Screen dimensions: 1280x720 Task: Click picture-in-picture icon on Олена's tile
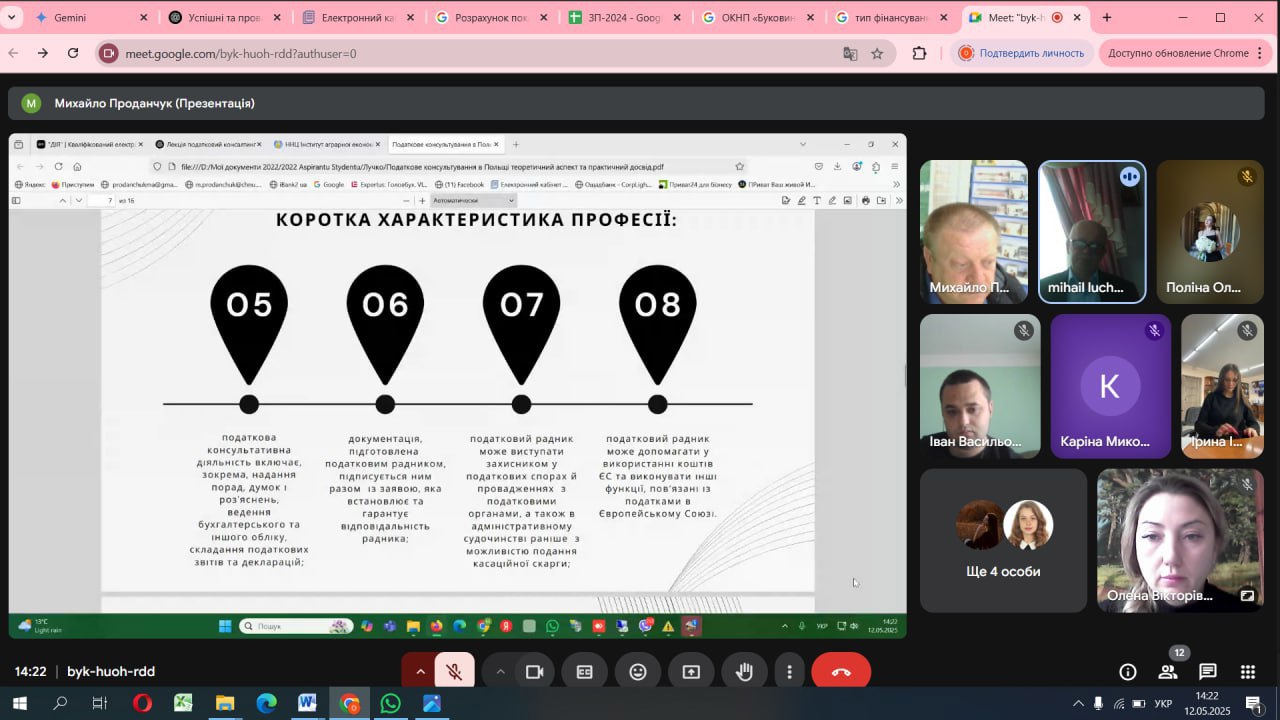coord(1247,596)
